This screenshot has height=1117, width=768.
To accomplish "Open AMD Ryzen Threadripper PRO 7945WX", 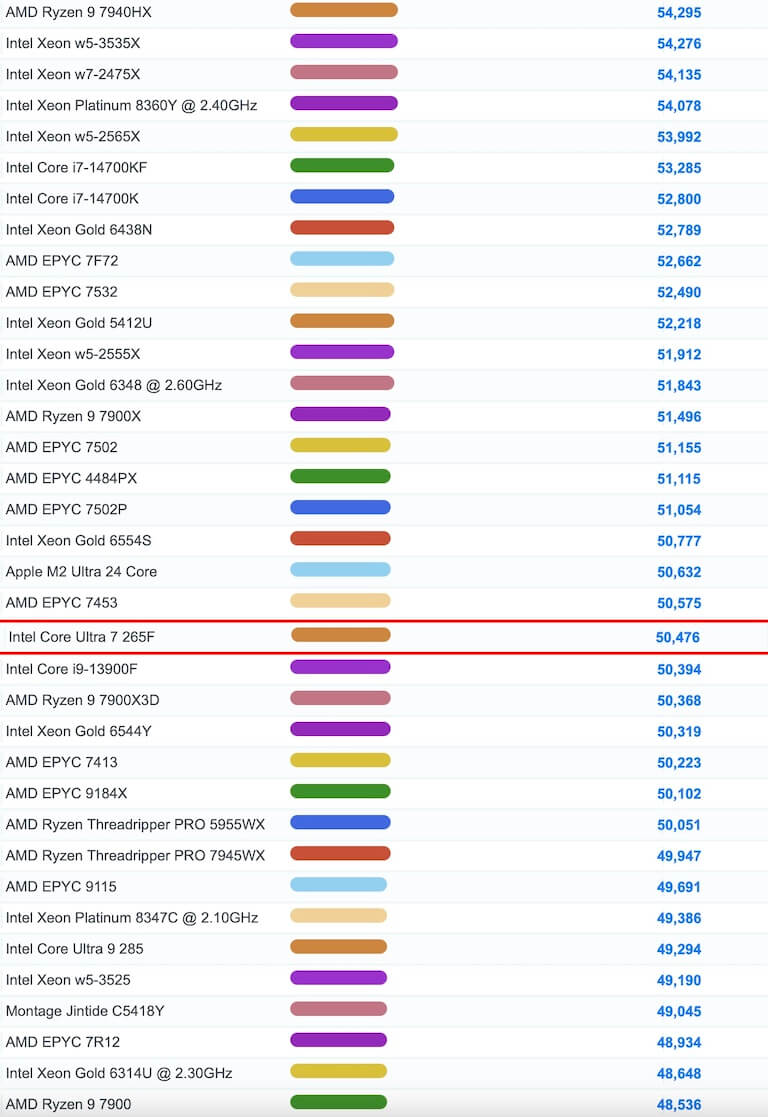I will pos(135,856).
